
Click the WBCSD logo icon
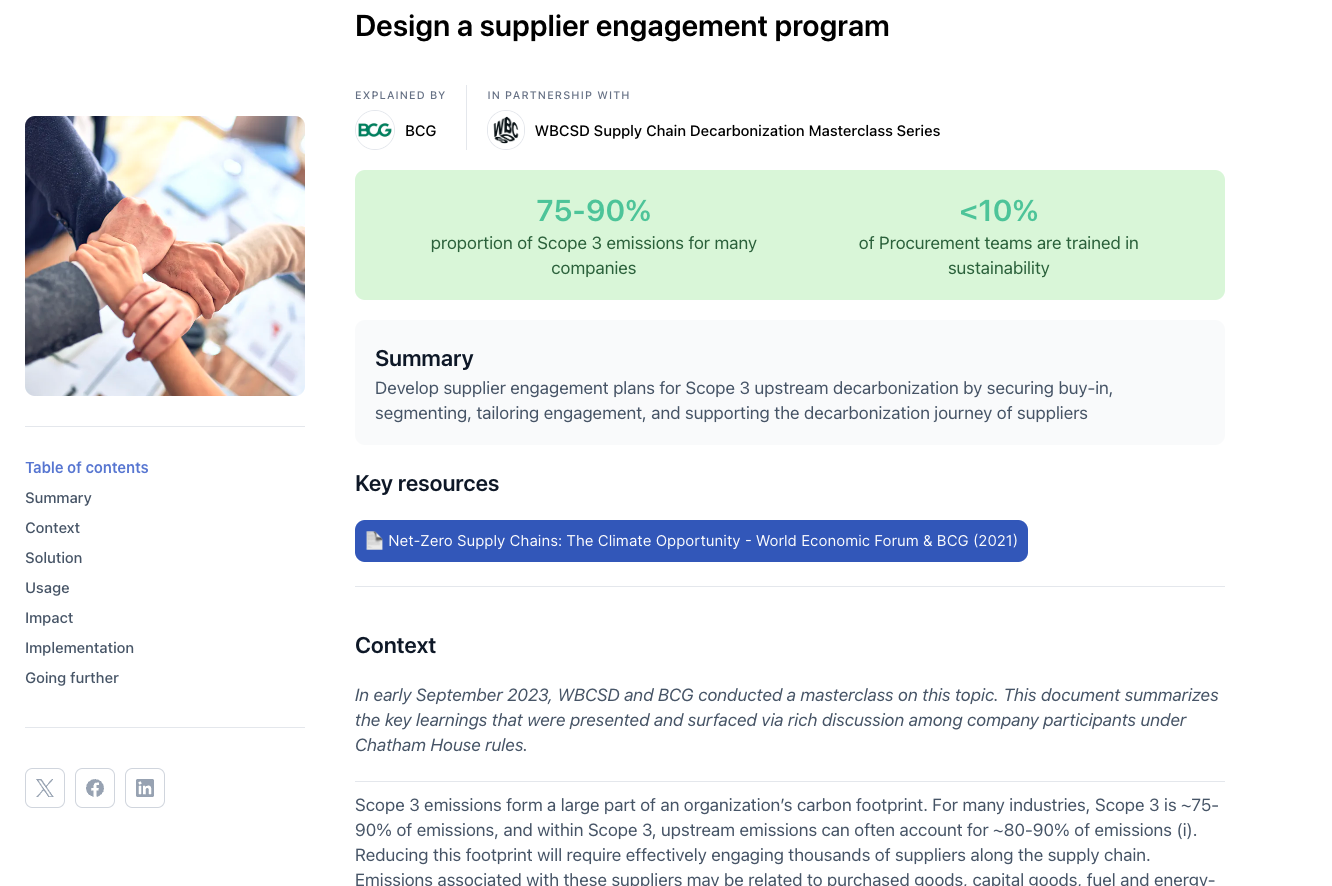click(x=506, y=131)
